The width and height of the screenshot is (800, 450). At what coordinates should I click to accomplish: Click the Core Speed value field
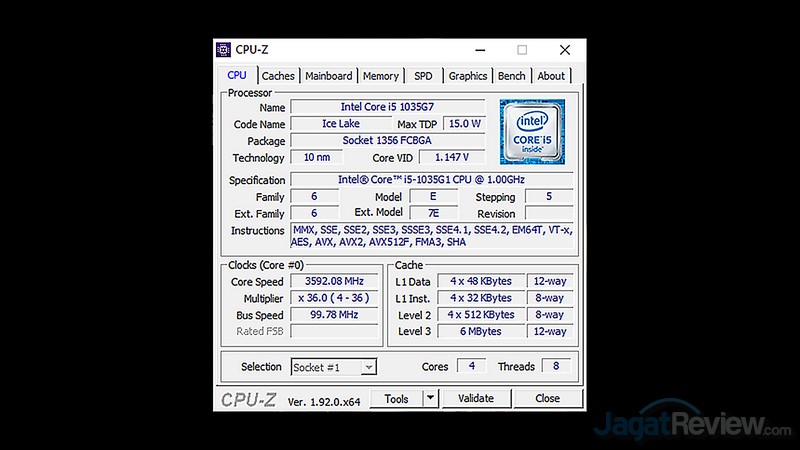[x=334, y=282]
